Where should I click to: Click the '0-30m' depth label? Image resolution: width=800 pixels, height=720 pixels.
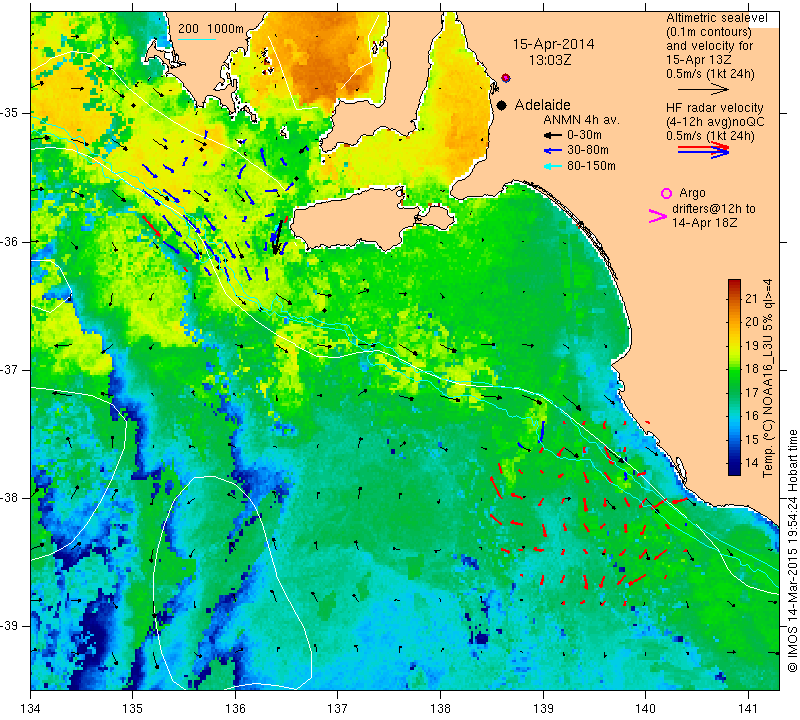pyautogui.click(x=584, y=135)
